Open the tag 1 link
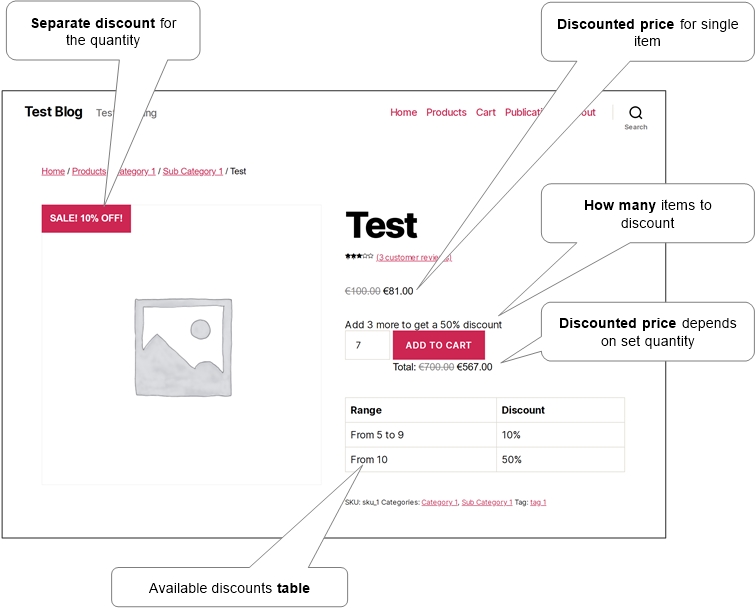 point(538,502)
